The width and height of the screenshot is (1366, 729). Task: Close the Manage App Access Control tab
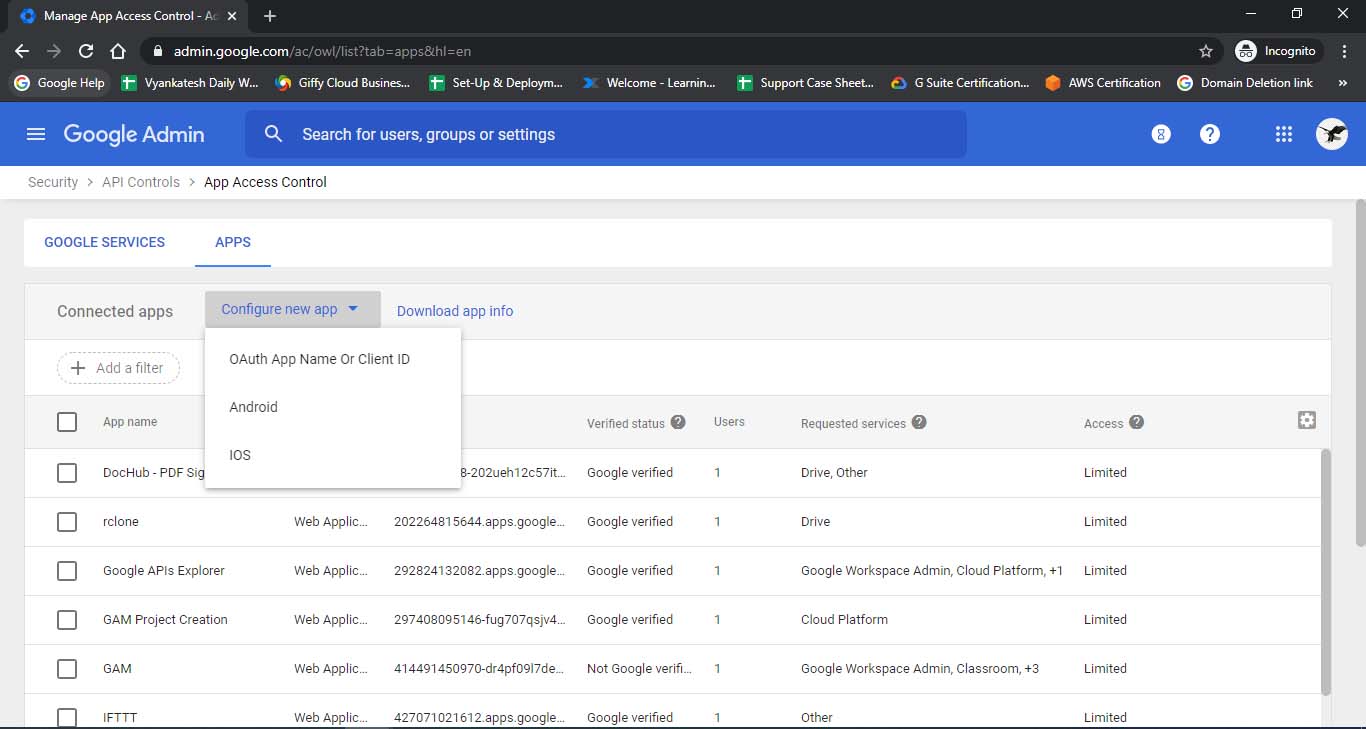click(232, 16)
